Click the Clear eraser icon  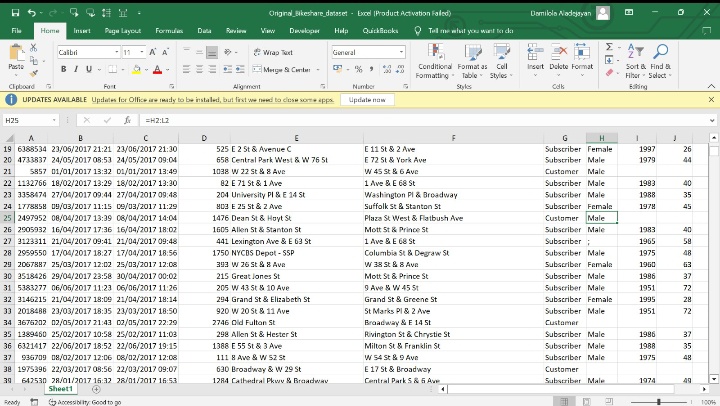click(609, 73)
